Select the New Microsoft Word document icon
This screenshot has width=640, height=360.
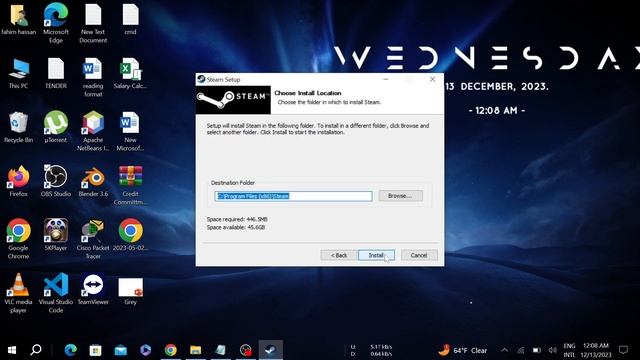(130, 131)
